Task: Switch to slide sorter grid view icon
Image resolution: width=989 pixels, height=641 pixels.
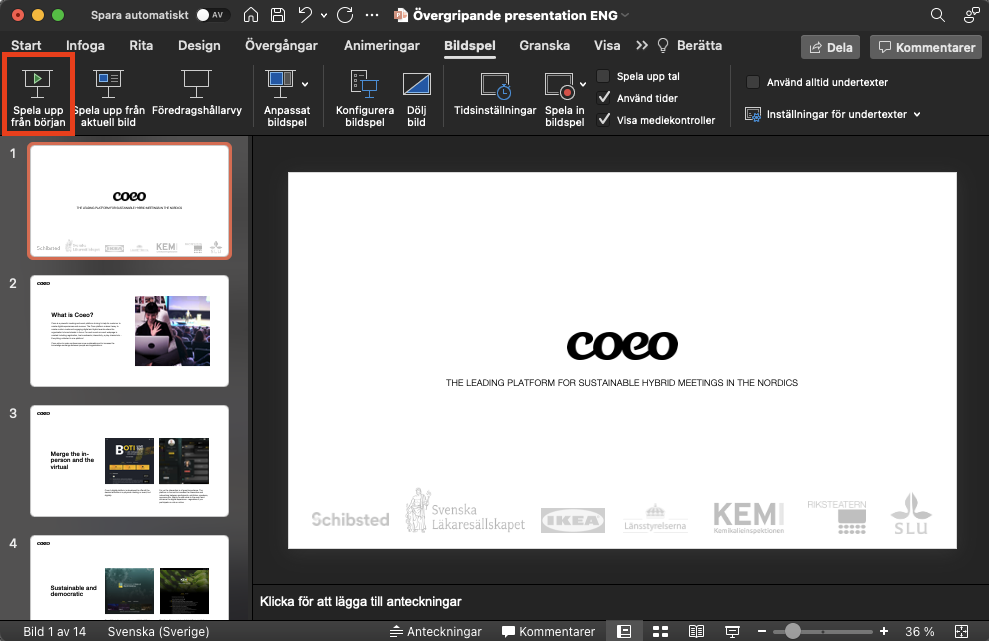Action: point(660,631)
